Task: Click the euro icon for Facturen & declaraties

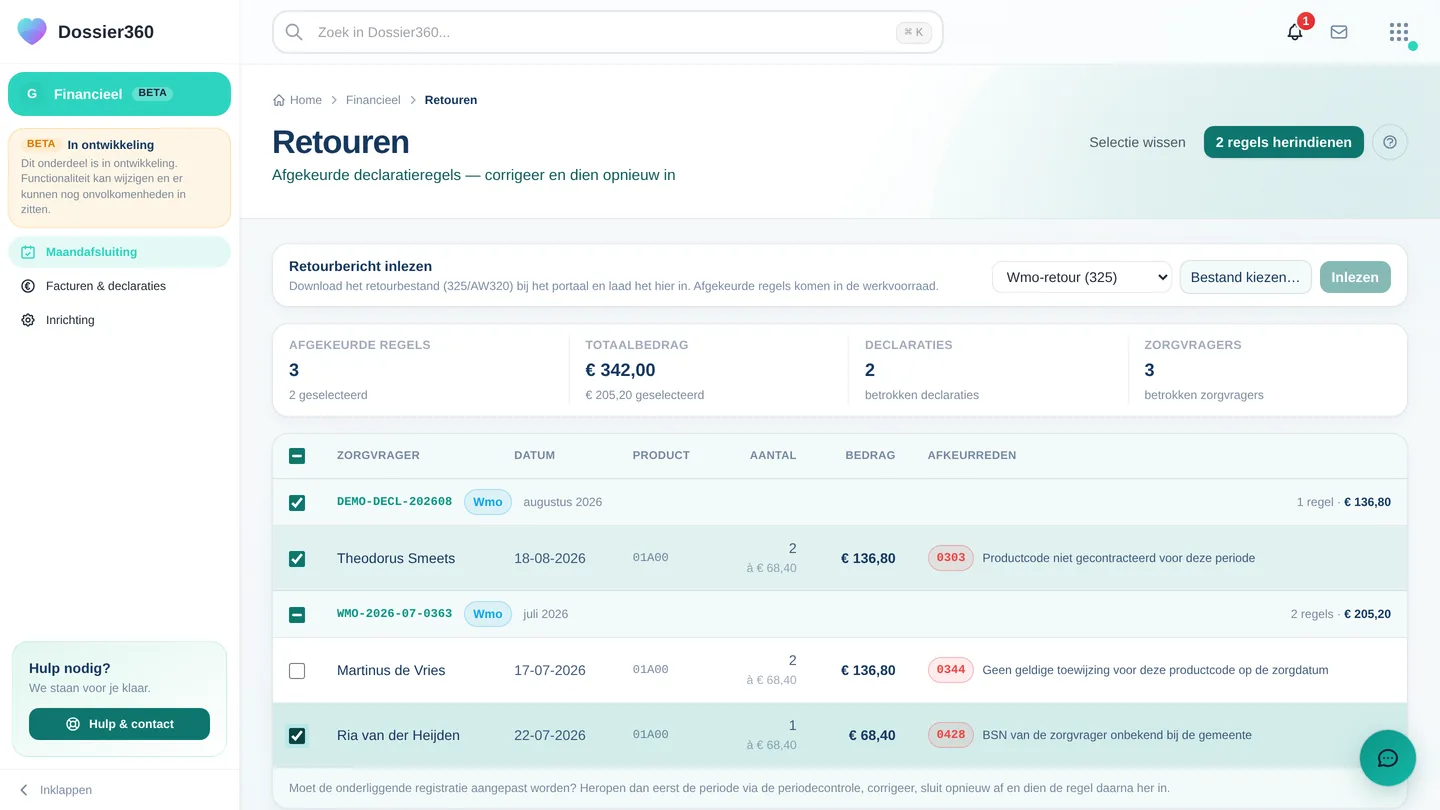Action: (28, 286)
